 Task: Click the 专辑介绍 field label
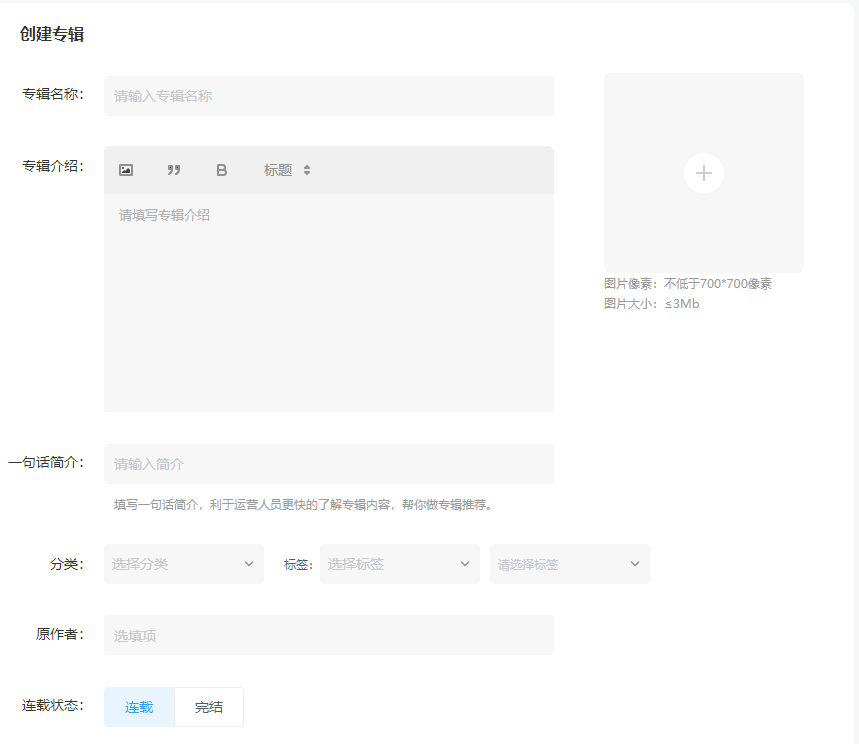click(53, 166)
